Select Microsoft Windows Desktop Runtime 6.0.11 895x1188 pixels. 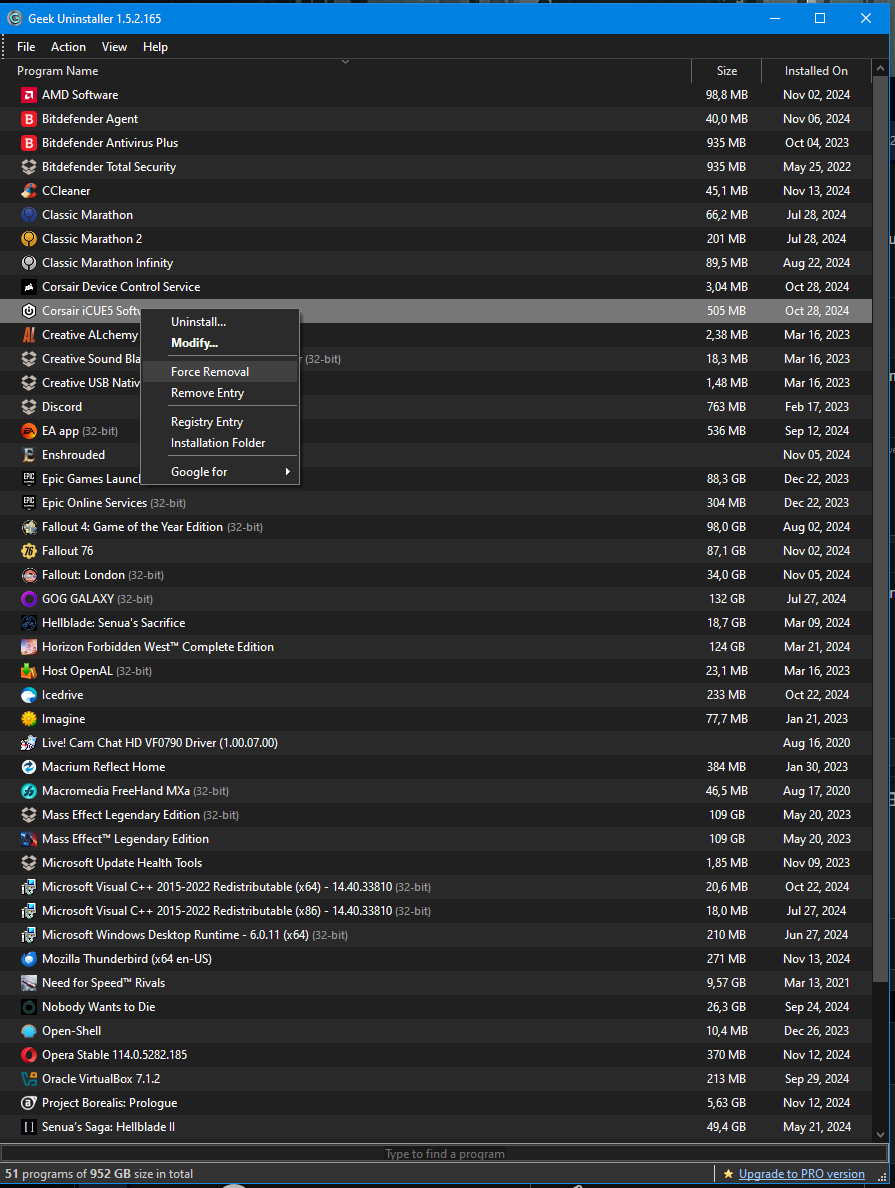[436, 935]
